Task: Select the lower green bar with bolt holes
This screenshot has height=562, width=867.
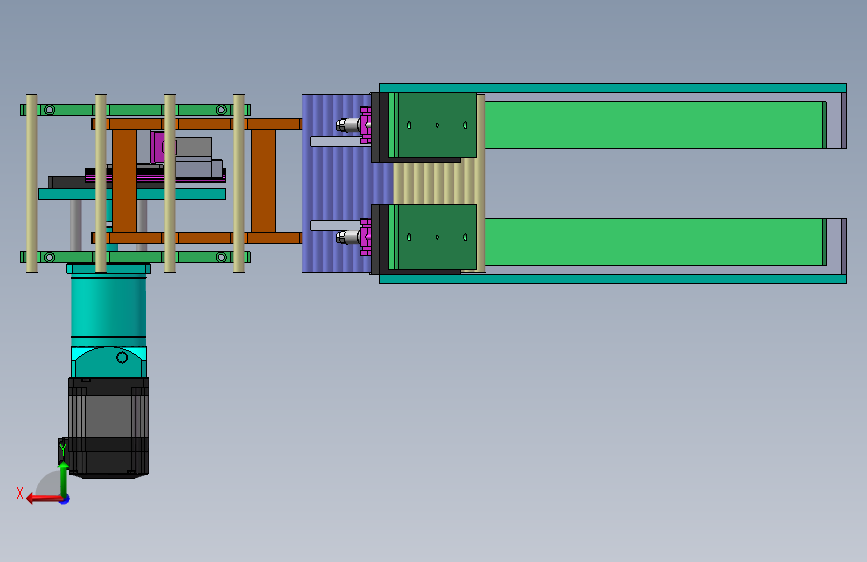Action: point(135,257)
